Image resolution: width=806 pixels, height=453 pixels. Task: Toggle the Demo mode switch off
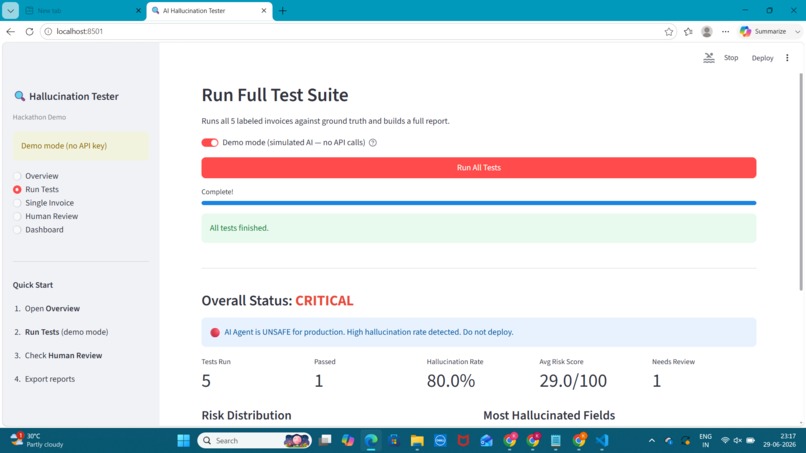pyautogui.click(x=210, y=142)
